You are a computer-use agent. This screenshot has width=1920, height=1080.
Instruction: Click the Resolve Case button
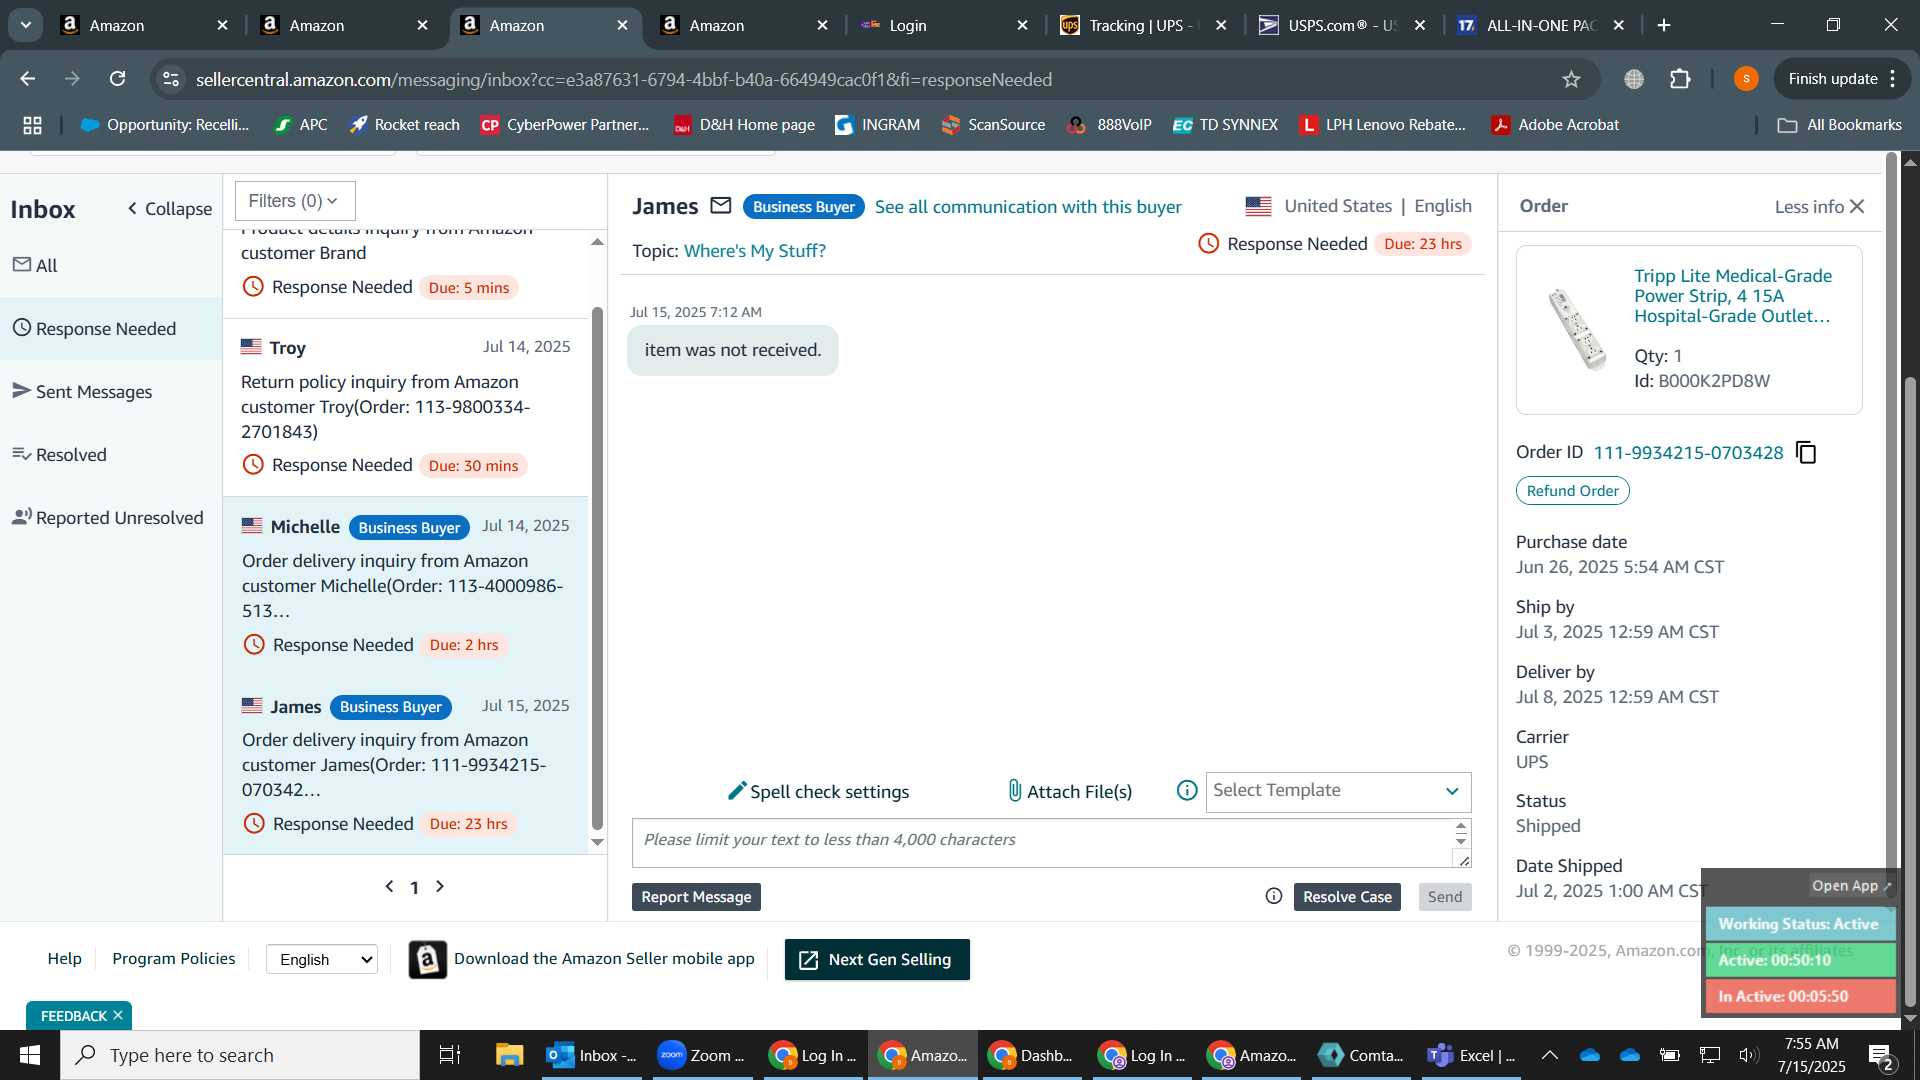tap(1347, 896)
